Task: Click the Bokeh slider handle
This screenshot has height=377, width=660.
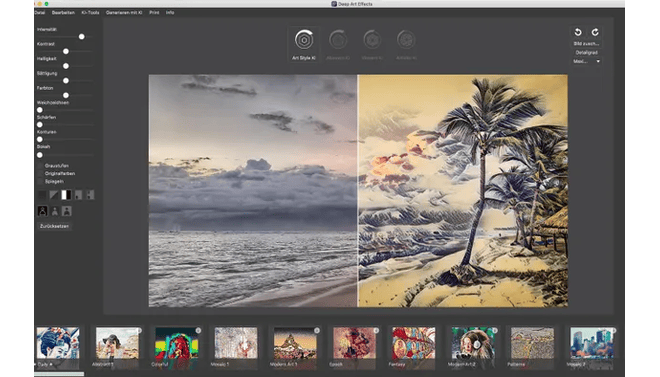Action: [40, 155]
